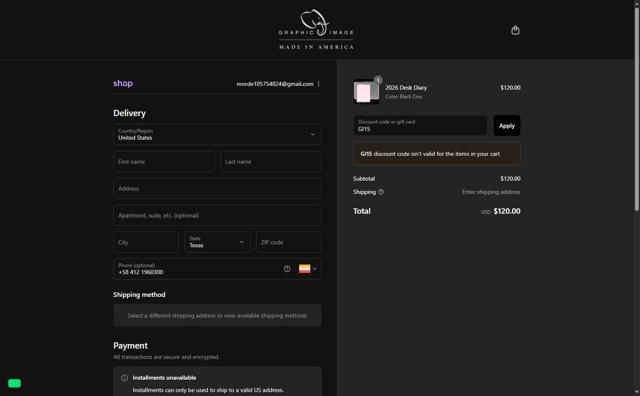Click the Payment section heading
This screenshot has height=396, width=640.
[x=130, y=345]
